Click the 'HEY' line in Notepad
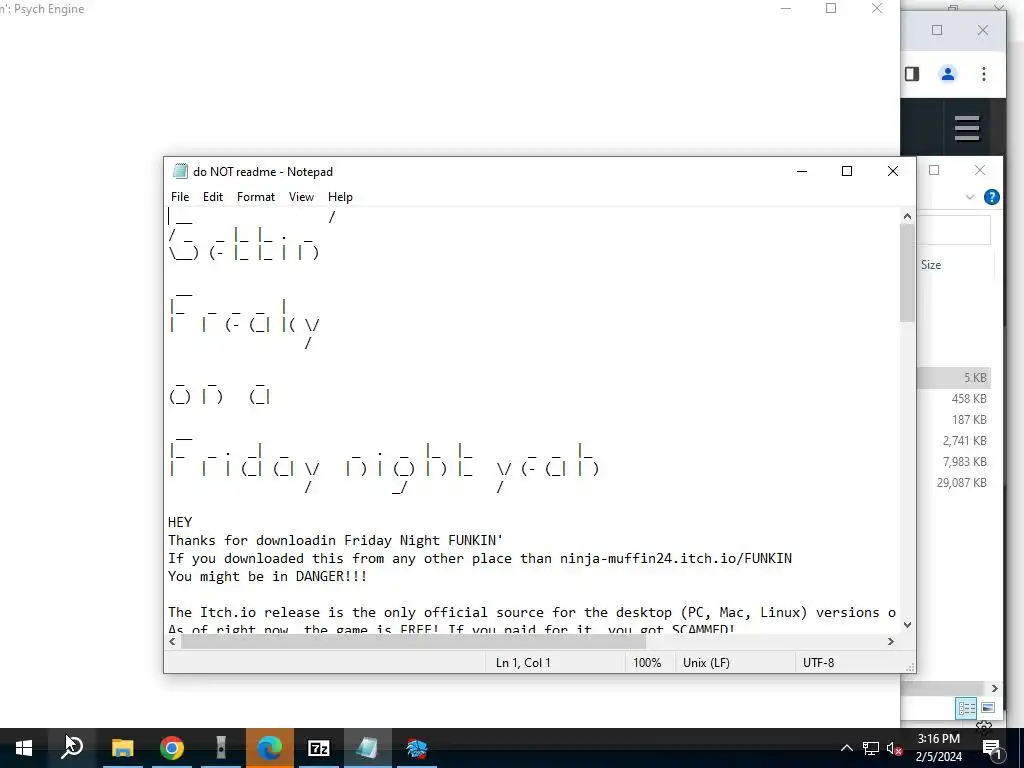 (x=180, y=522)
